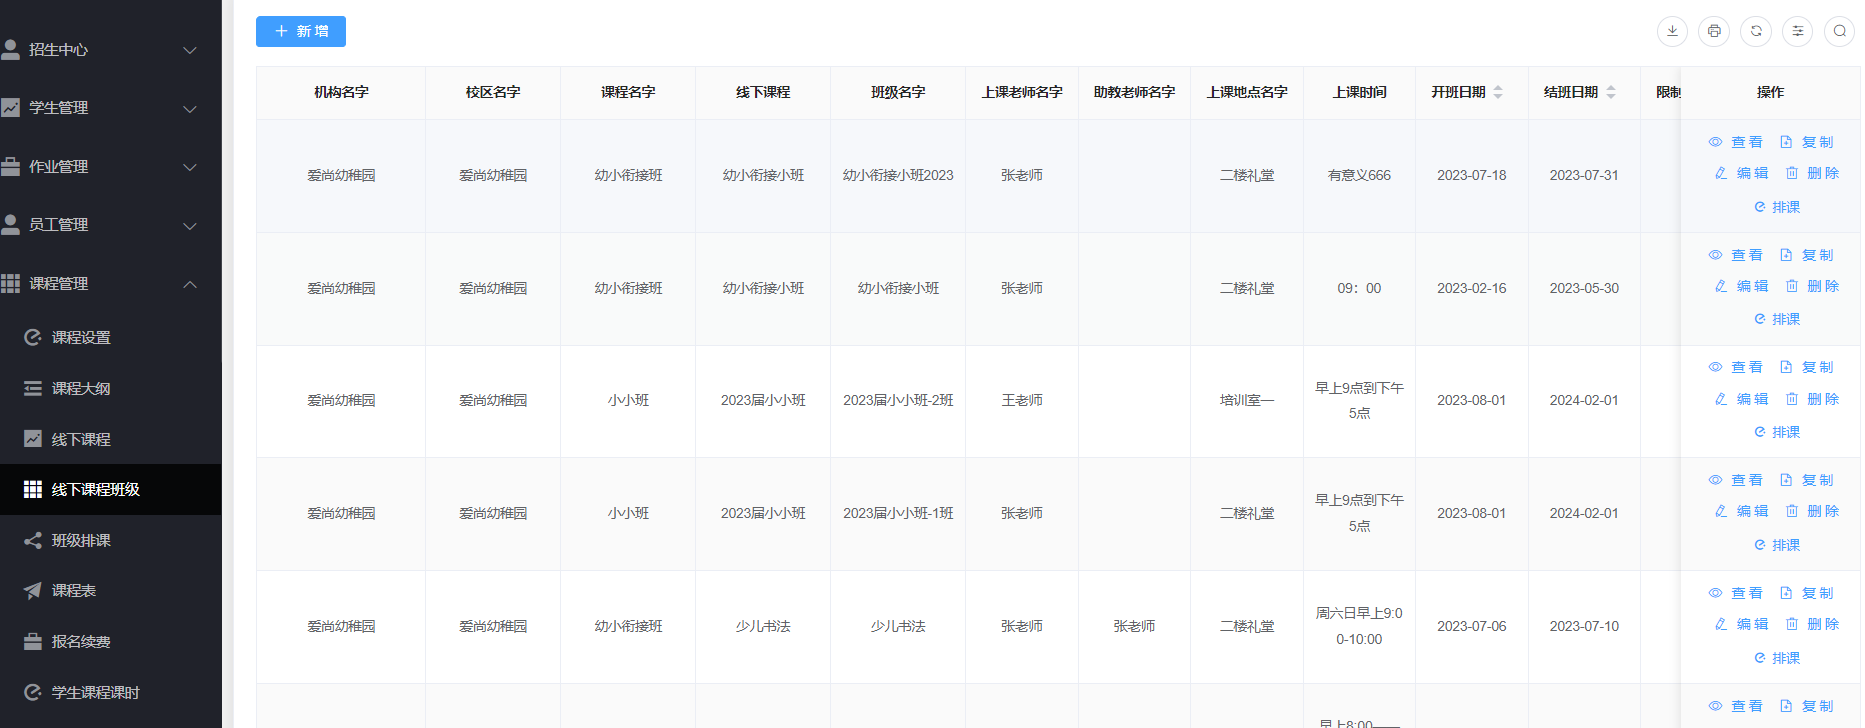Delete the 2023届小小班-1班 class
This screenshot has width=1865, height=728.
point(1812,511)
